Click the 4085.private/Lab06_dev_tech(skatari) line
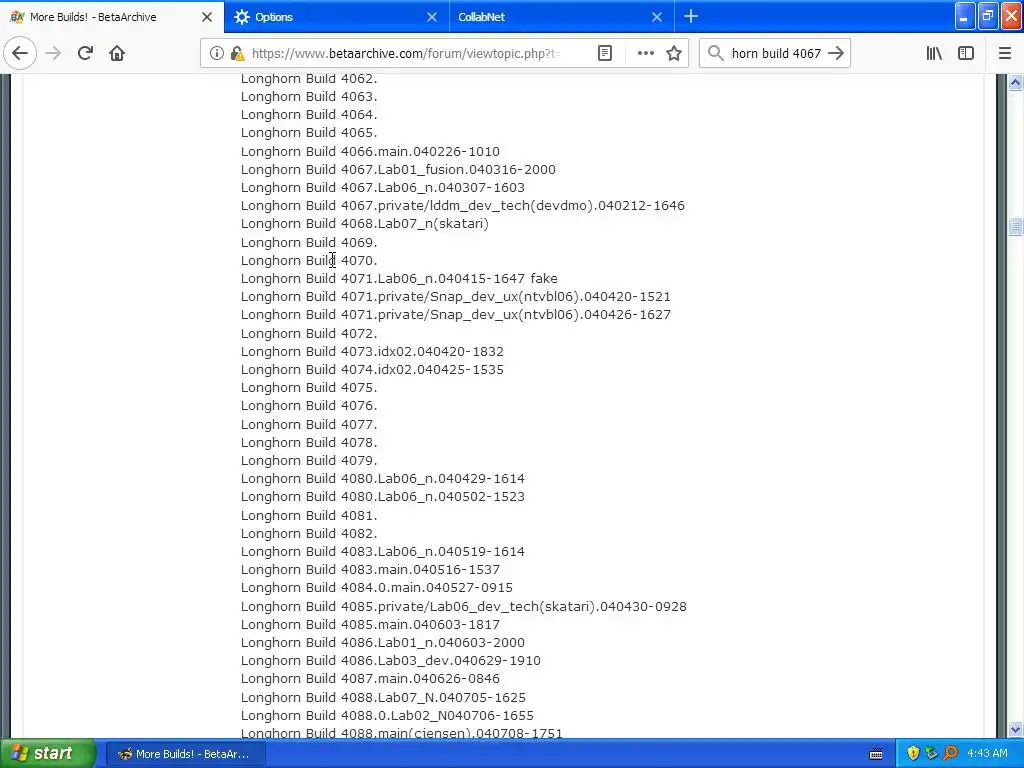 (464, 607)
